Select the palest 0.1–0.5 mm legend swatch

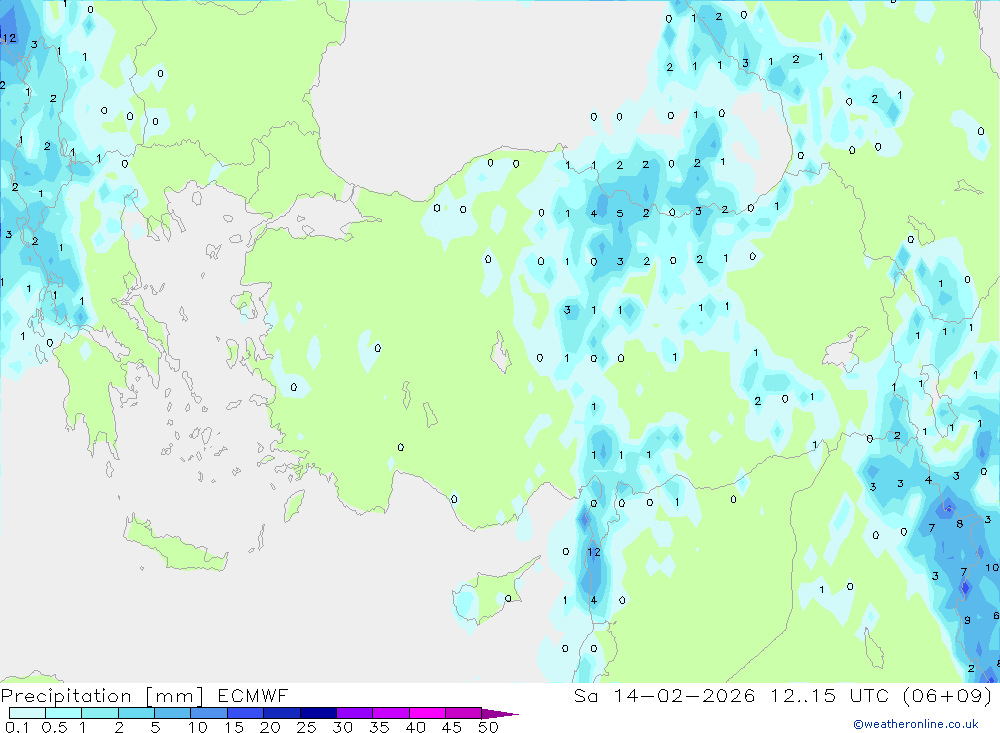coord(27,713)
